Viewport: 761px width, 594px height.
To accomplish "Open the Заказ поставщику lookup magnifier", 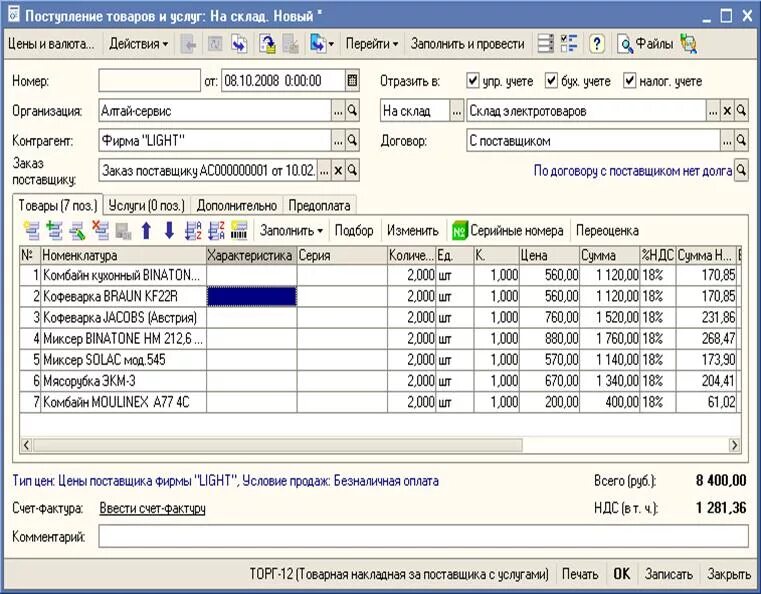I will 353,171.
